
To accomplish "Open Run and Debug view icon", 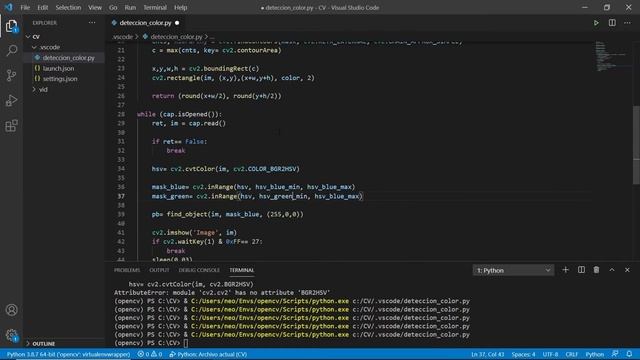I will tap(11, 100).
